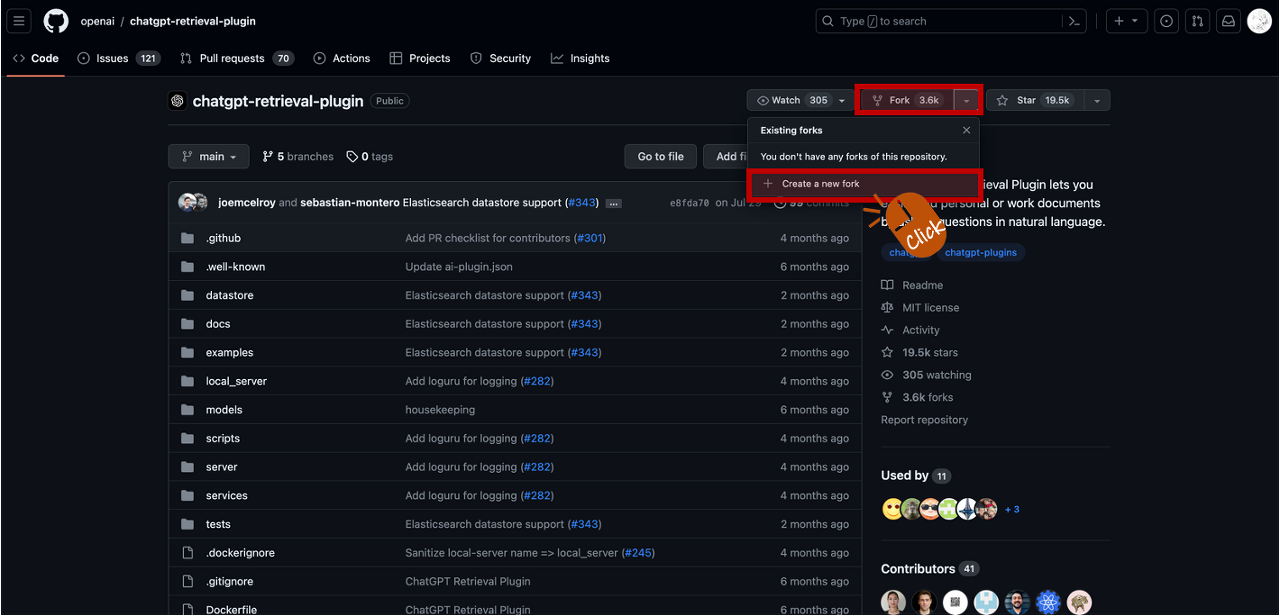Switch to the Code tab
This screenshot has width=1280, height=616.
tap(36, 58)
